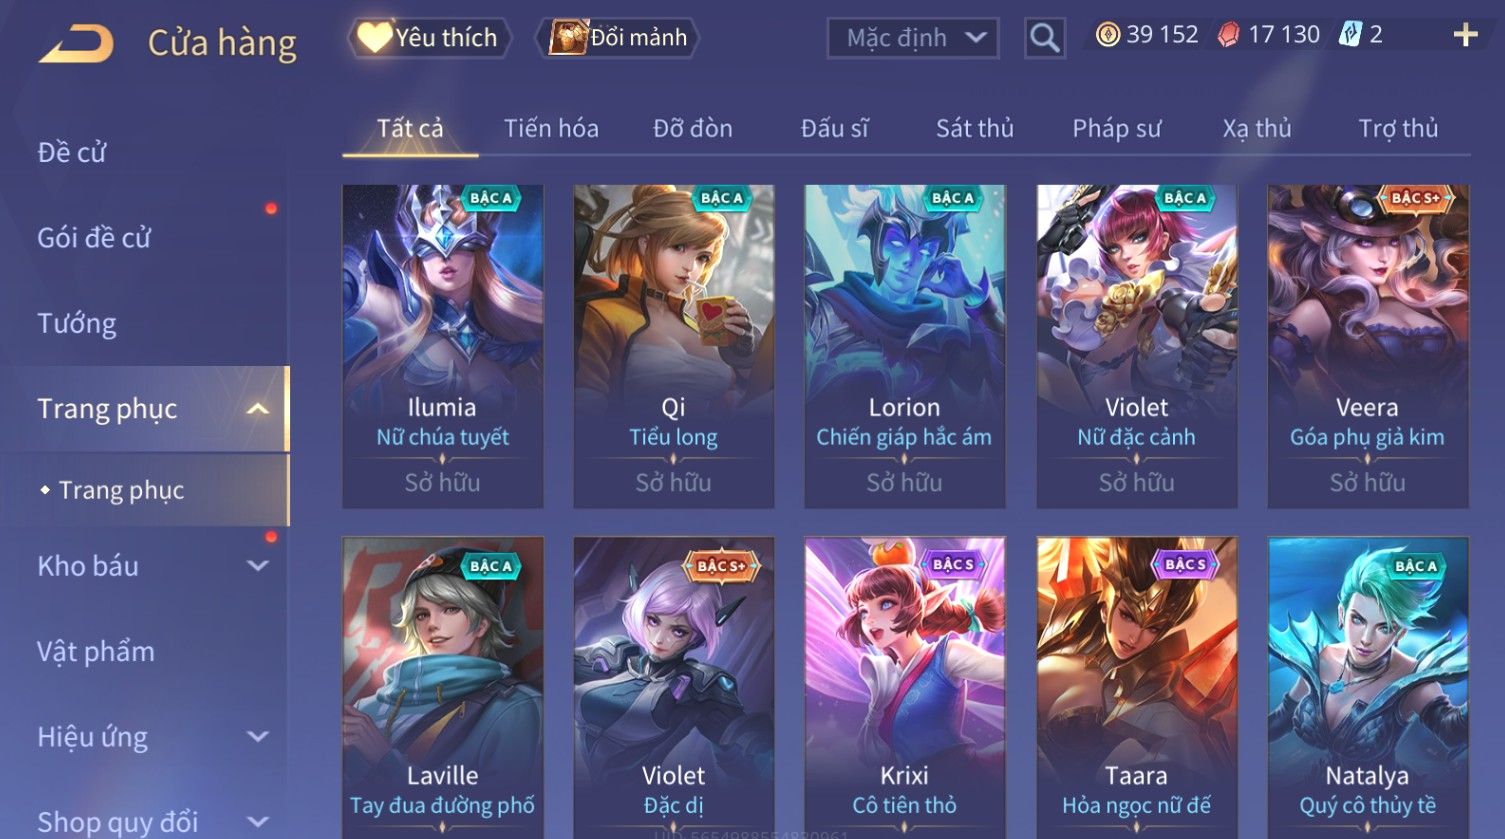The width and height of the screenshot is (1505, 839).
Task: Tap the gold coin balance icon
Action: [x=1107, y=35]
